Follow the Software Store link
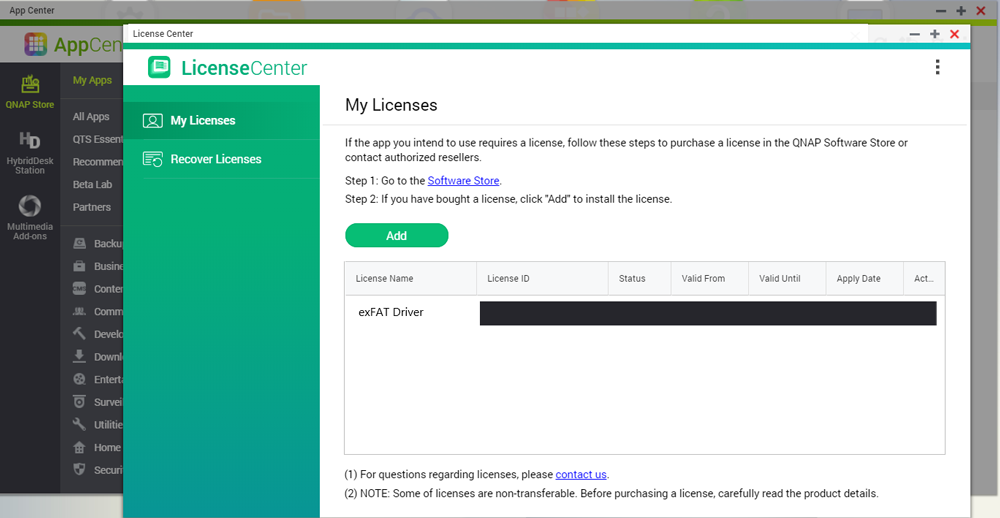Image resolution: width=1000 pixels, height=518 pixels. coord(463,181)
